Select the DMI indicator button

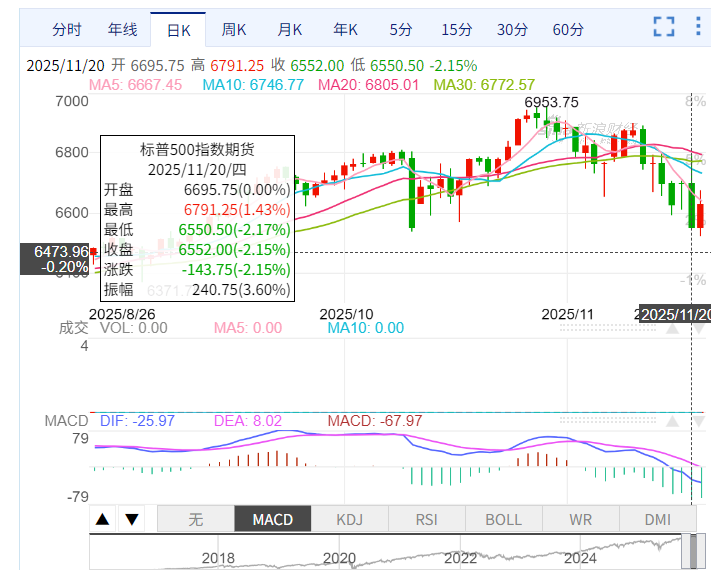pos(657,519)
